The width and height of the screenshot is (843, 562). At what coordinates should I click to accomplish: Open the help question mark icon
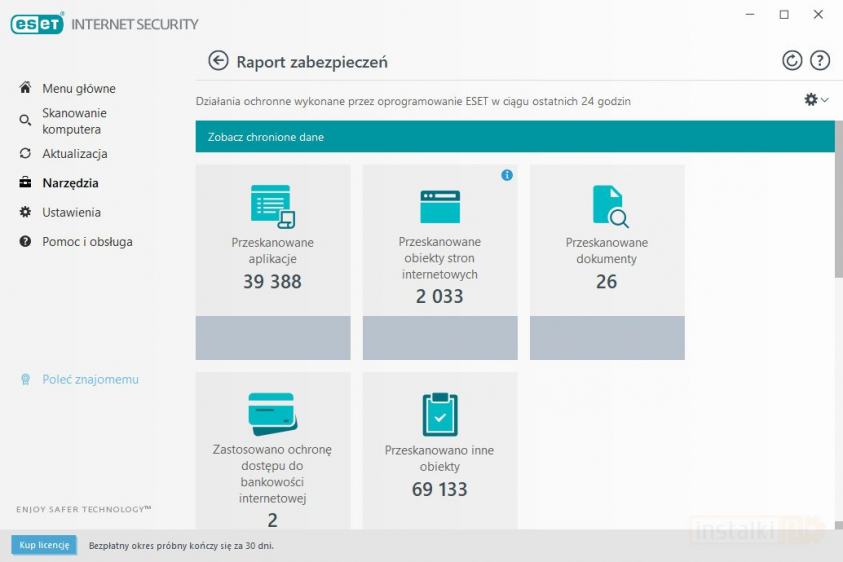820,61
